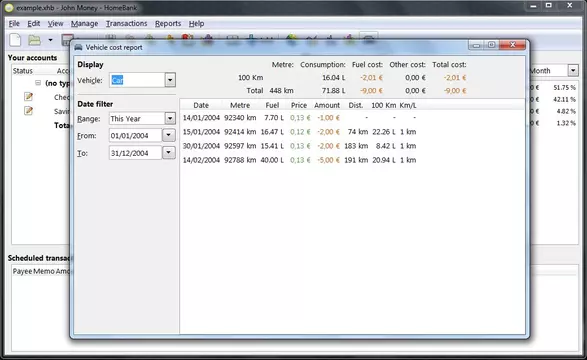Open the recent files arrow beside Open
The image size is (587, 360).
(50, 40)
